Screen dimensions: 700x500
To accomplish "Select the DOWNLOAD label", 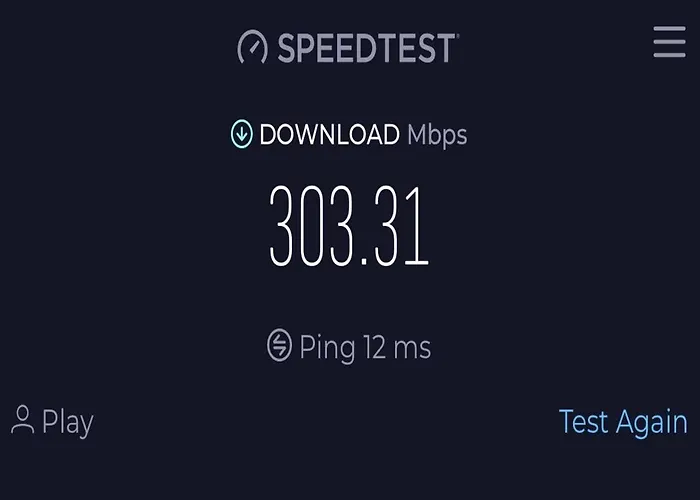I will 329,134.
